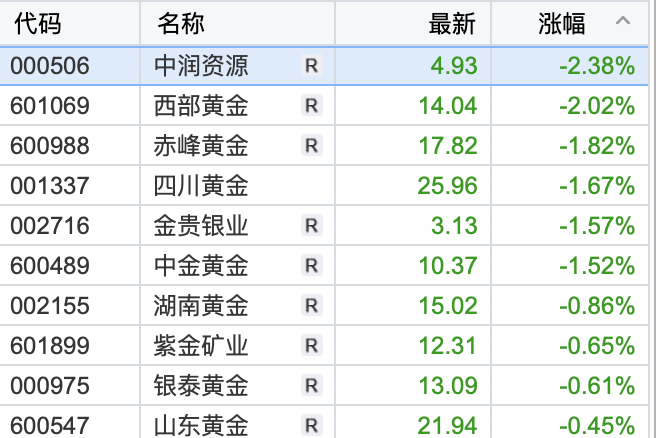Open the 紫金矿业 stock name
This screenshot has width=656, height=438.
[x=201, y=346]
